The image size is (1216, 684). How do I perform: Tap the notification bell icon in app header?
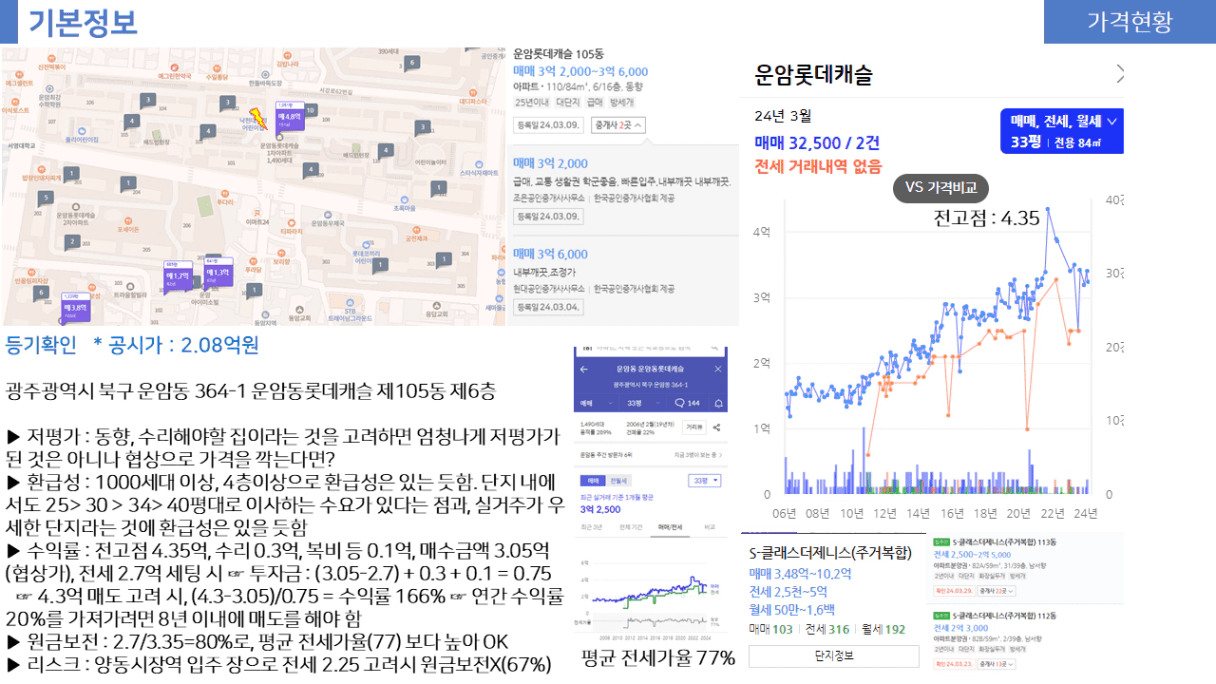(x=719, y=403)
